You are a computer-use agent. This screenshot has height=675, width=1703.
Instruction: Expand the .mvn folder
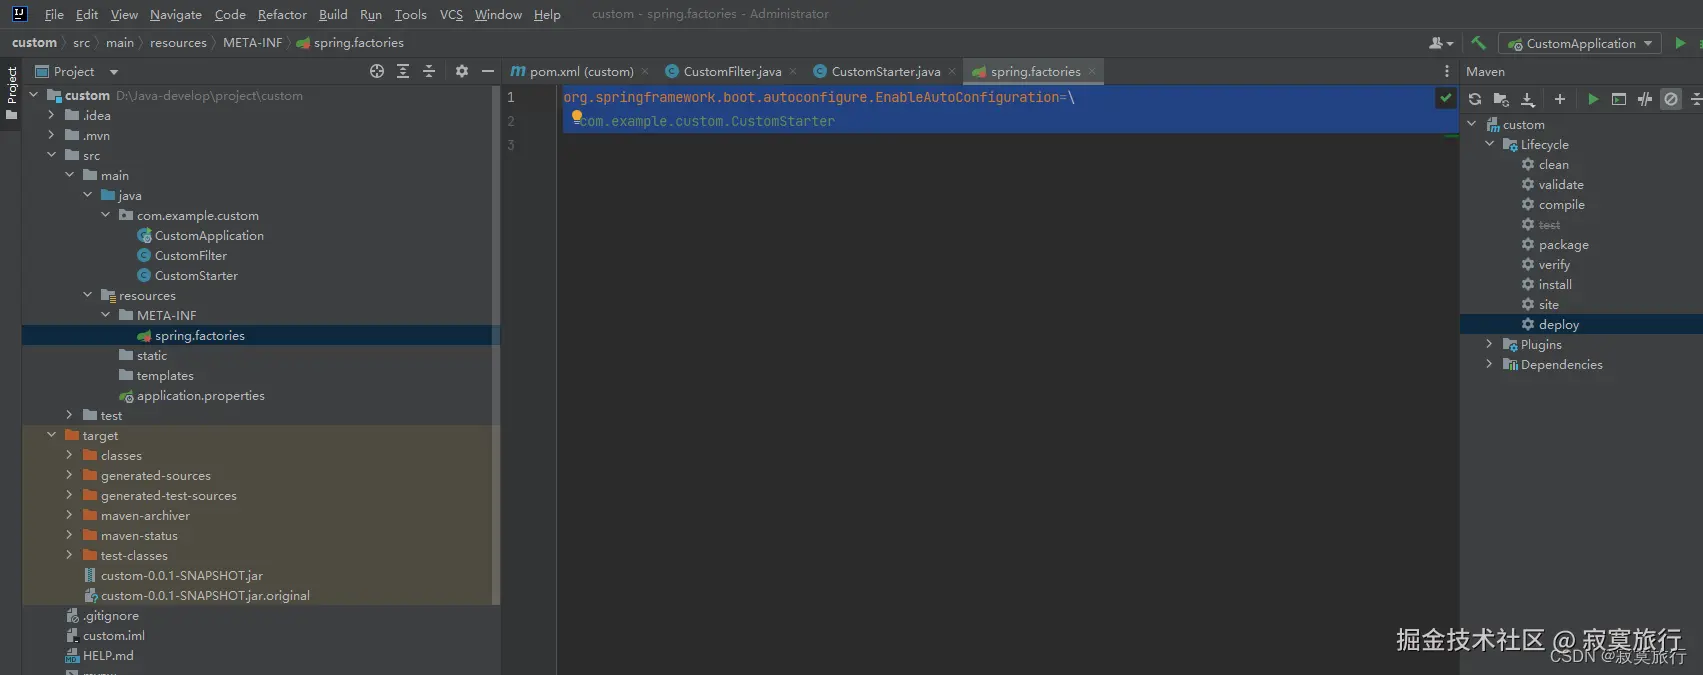(51, 135)
